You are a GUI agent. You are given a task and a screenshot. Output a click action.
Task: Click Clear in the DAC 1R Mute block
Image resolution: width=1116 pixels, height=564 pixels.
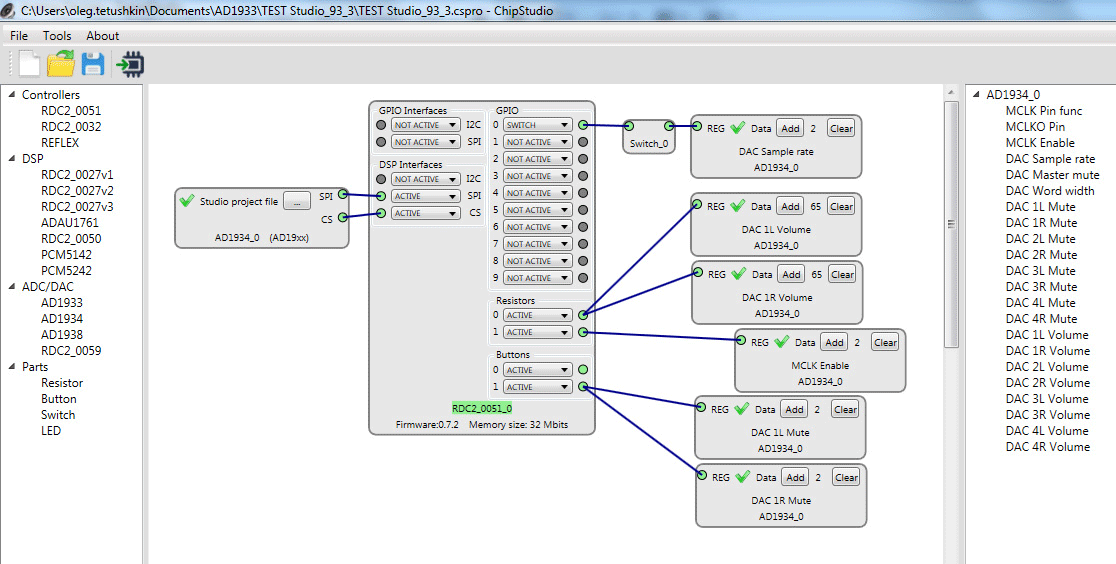(846, 477)
